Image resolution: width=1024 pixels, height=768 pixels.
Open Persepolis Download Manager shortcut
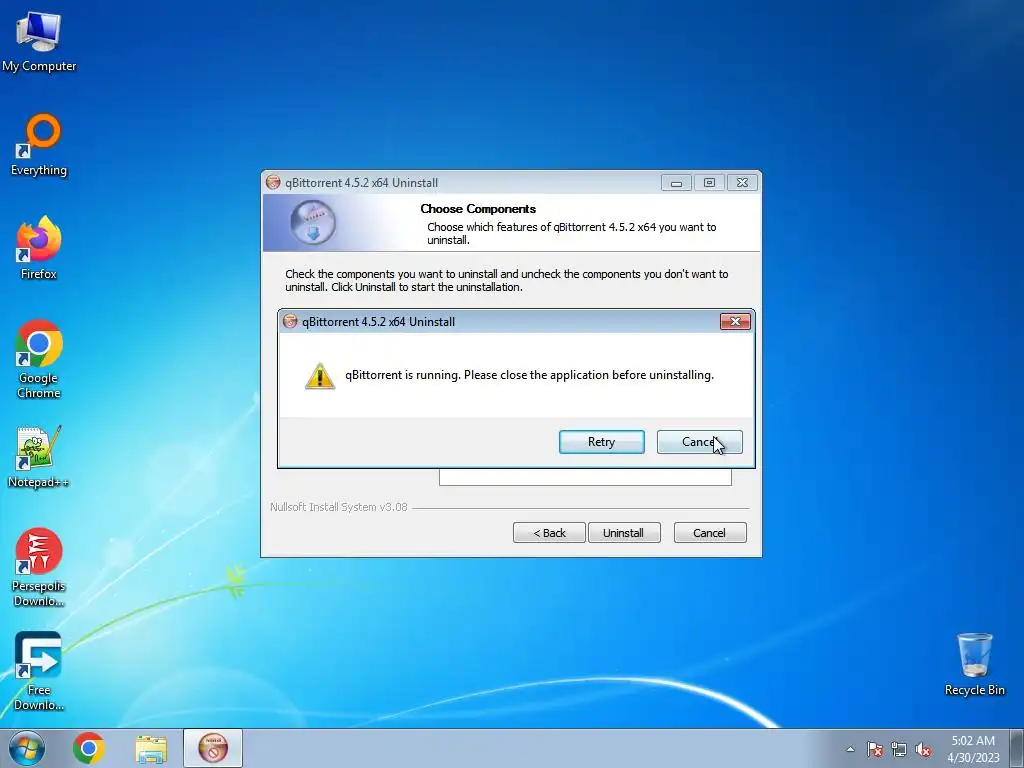[39, 568]
